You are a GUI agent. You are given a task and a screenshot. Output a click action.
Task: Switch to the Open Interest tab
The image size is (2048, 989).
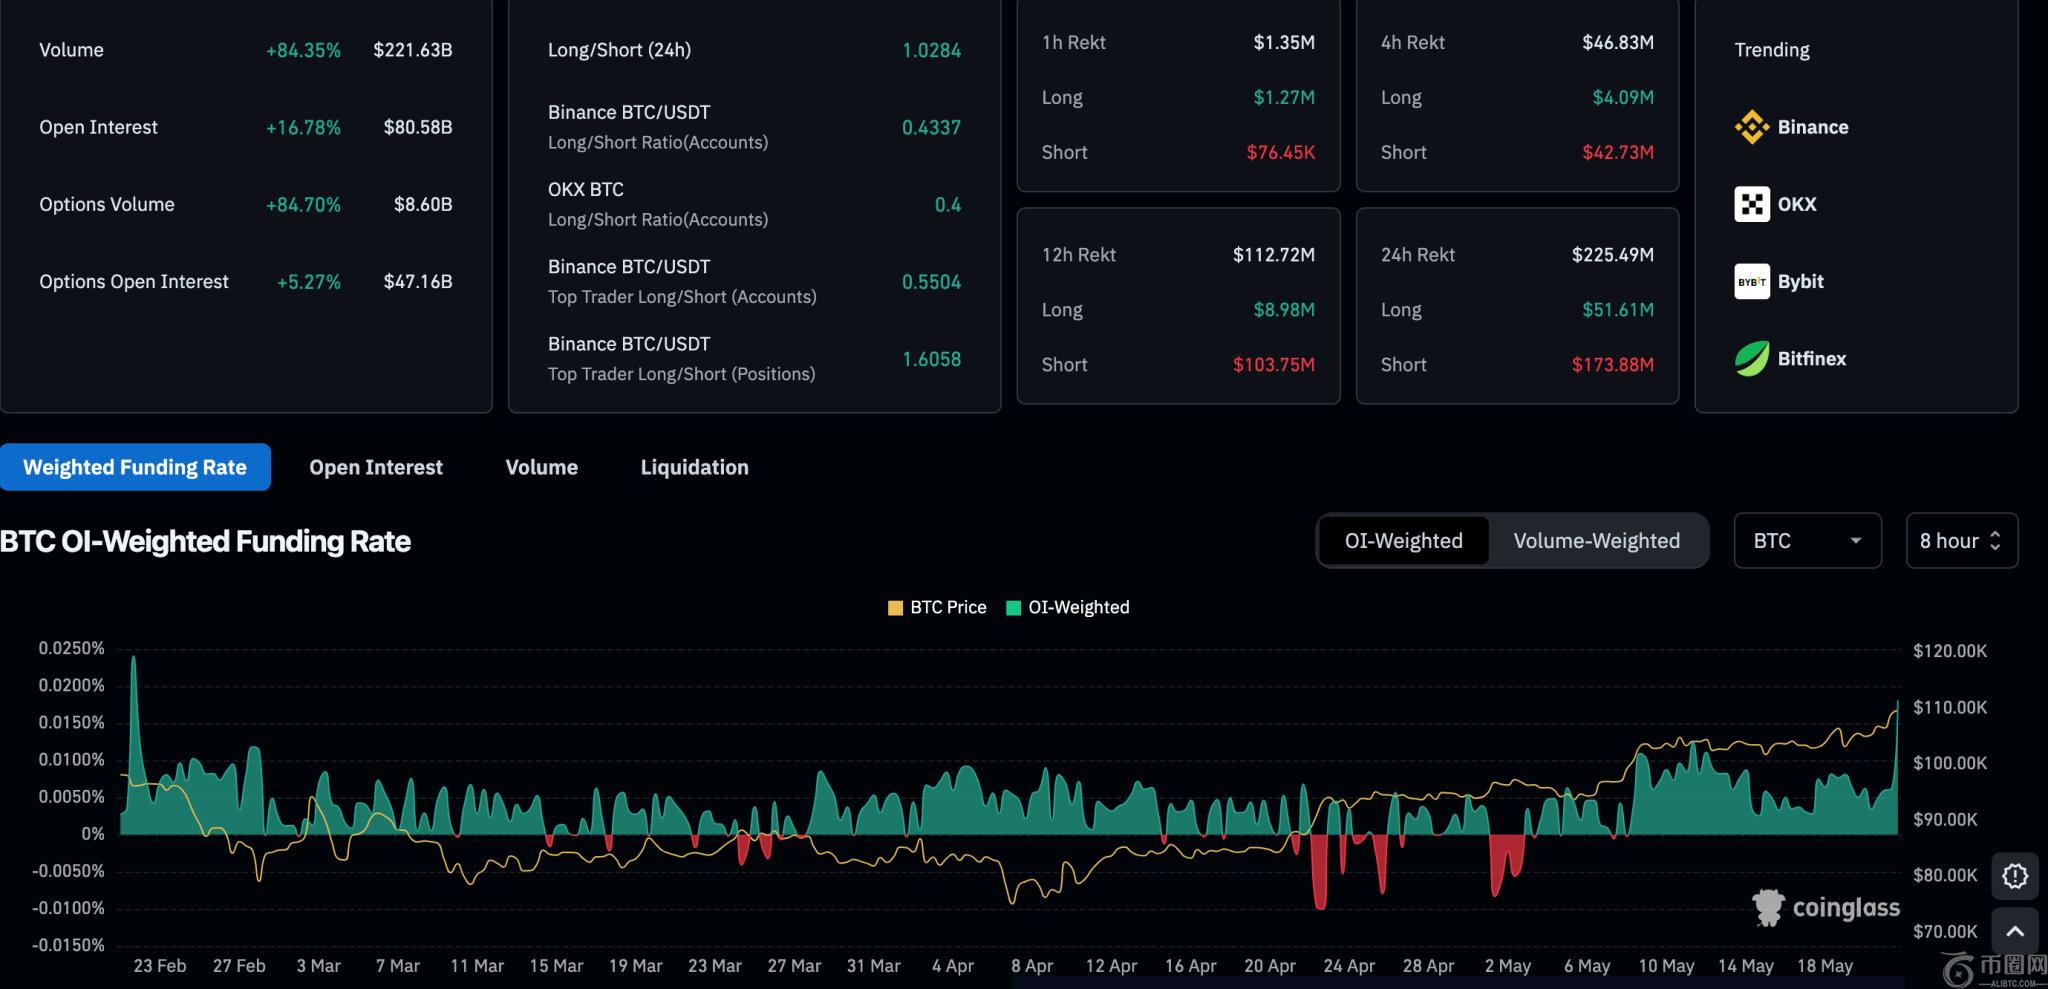click(x=375, y=467)
